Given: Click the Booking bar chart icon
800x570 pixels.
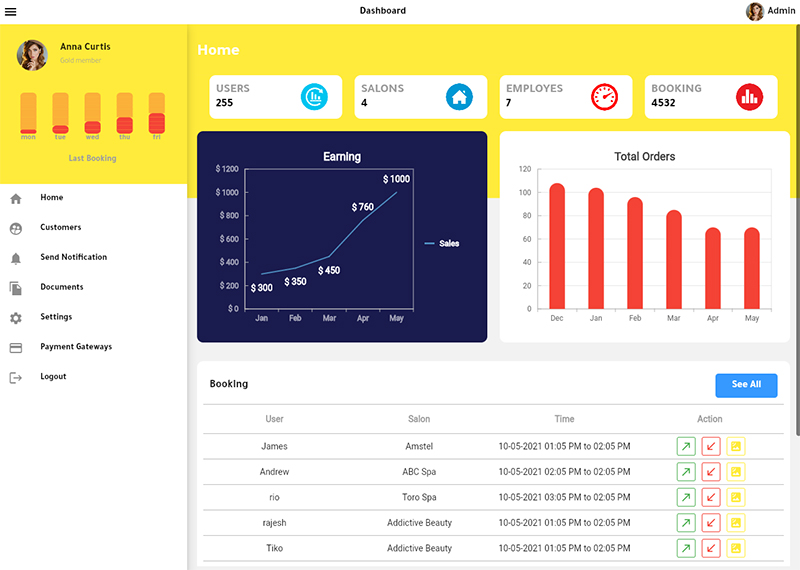Looking at the screenshot, I should click(749, 96).
